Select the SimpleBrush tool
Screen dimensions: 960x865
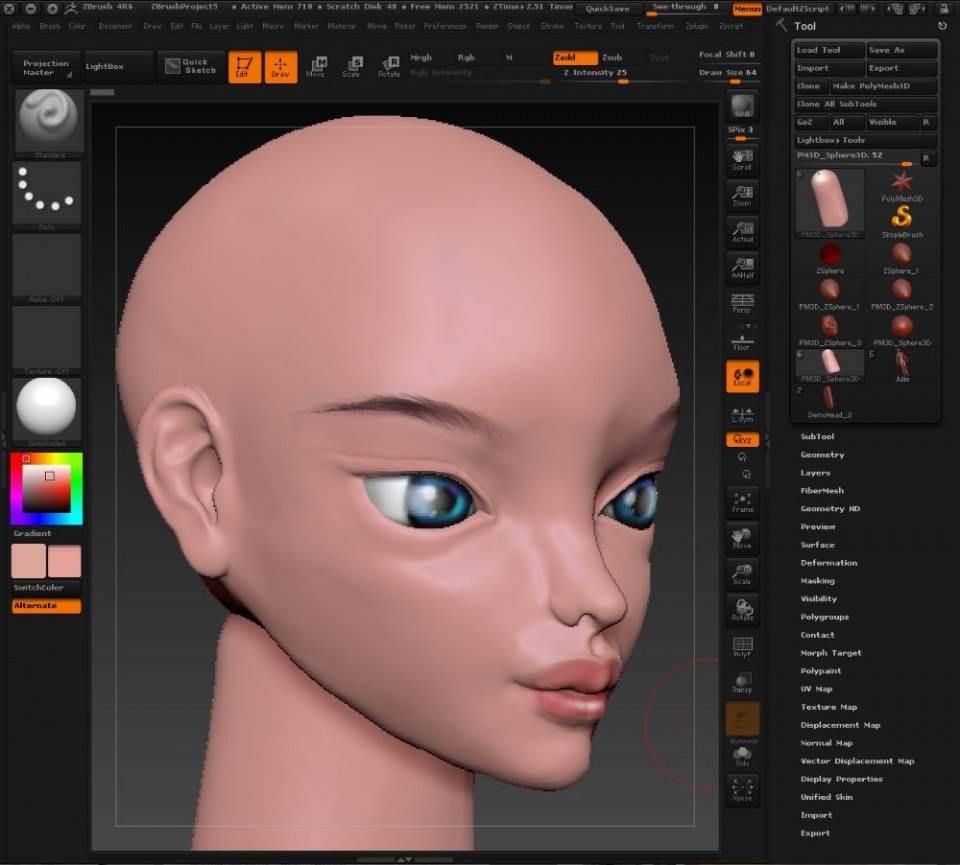[x=901, y=222]
